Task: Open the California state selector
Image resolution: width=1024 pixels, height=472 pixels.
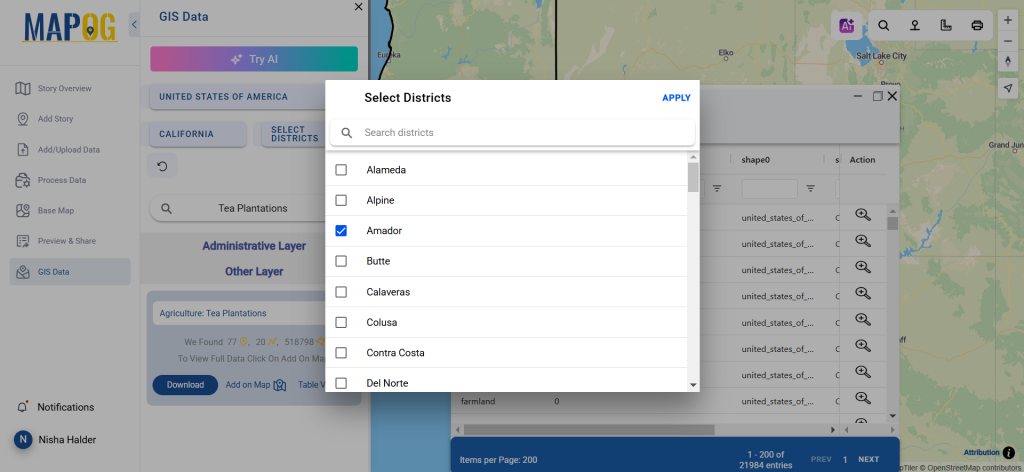Action: 198,134
